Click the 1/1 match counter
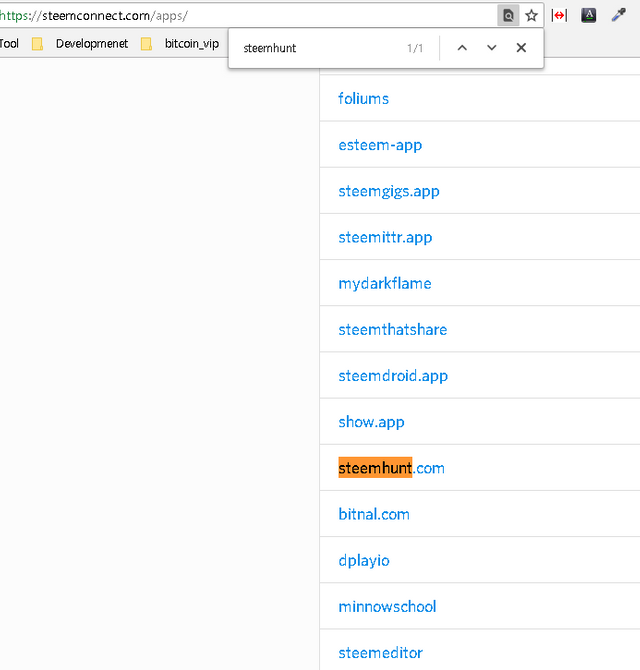 tap(415, 48)
